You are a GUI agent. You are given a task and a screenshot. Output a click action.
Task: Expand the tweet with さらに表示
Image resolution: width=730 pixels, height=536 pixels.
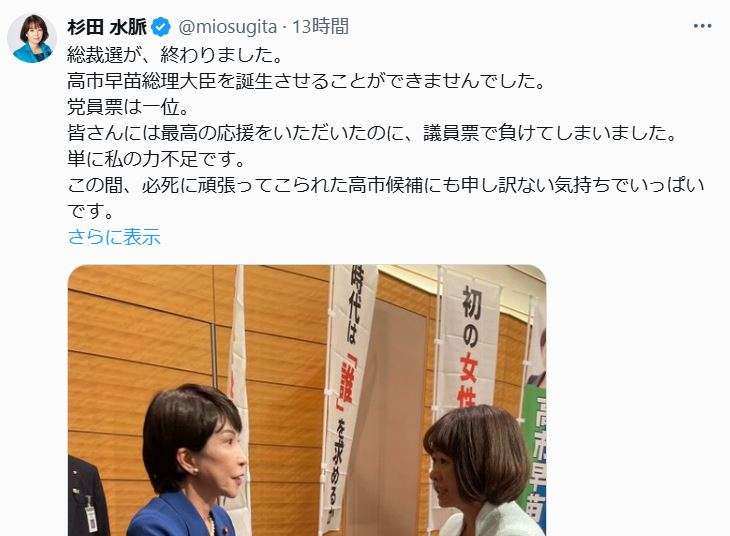(114, 237)
